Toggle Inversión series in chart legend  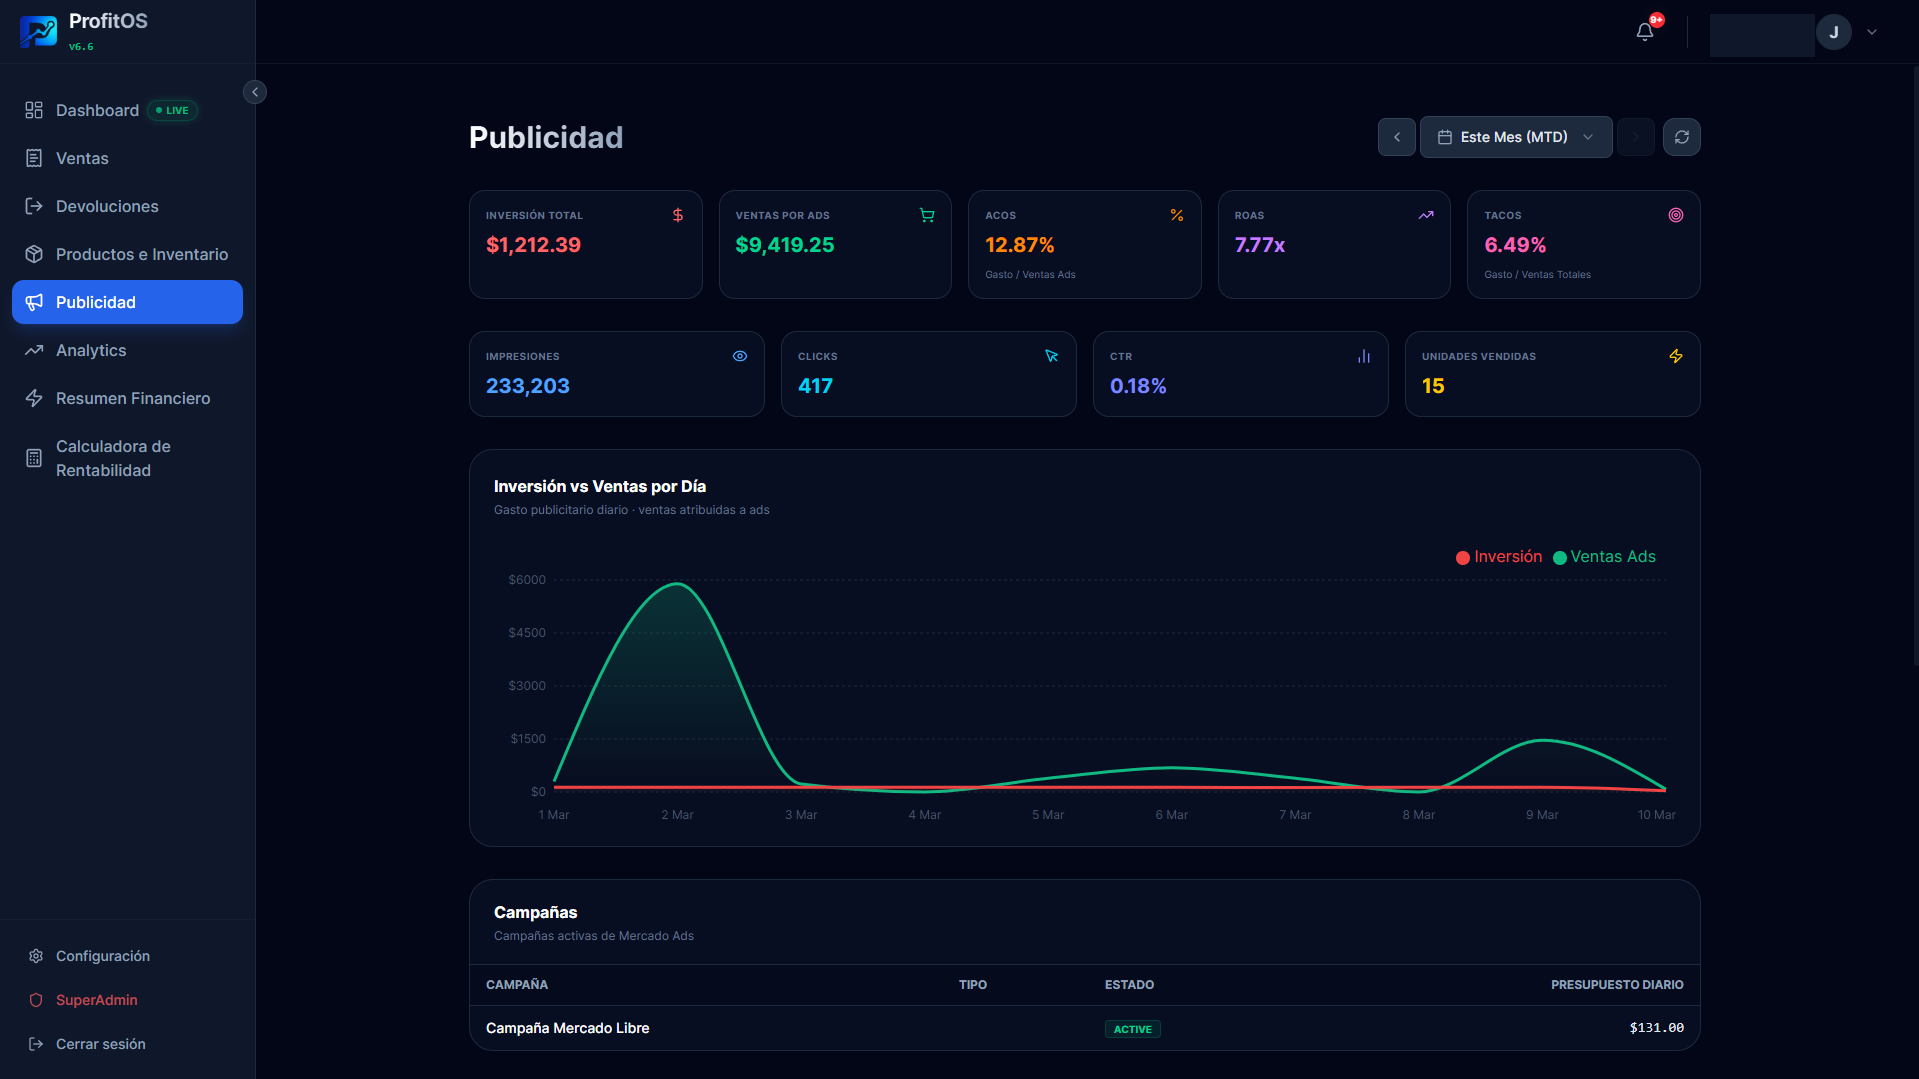(1499, 557)
